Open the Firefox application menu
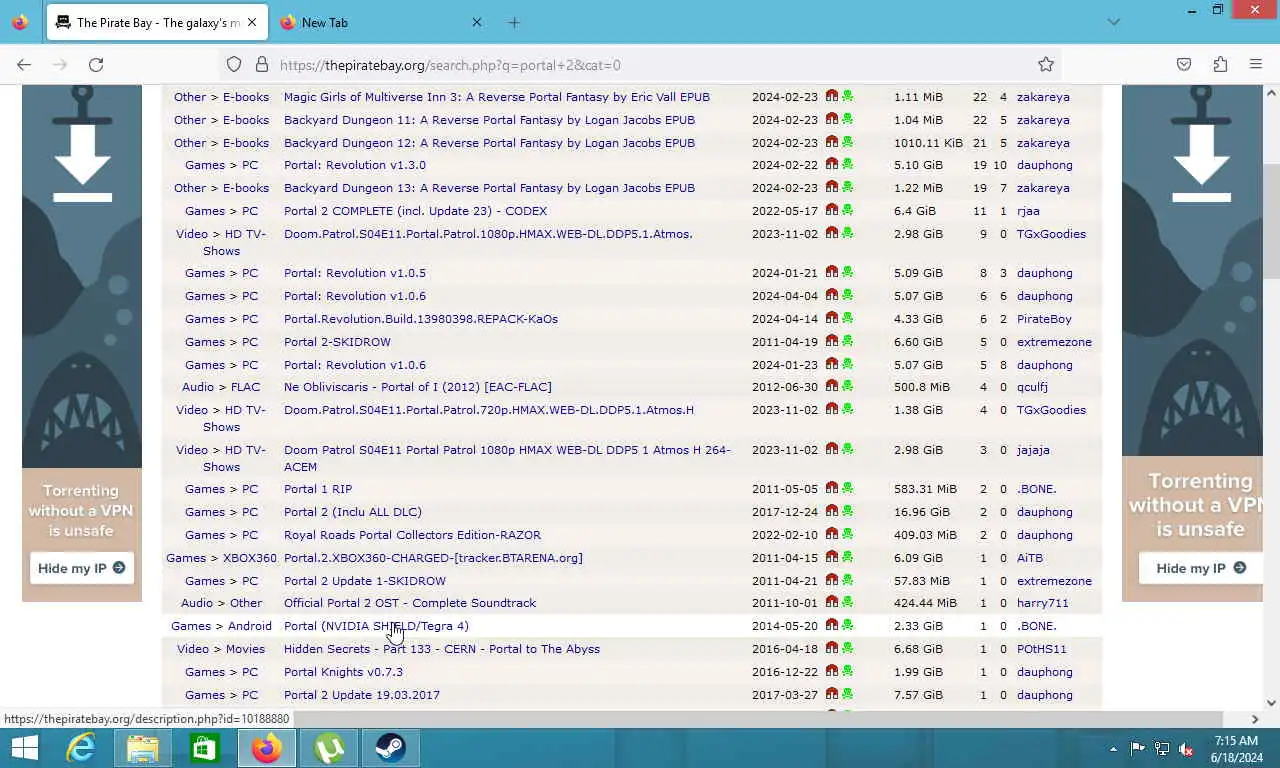Screen dimensions: 1280x768 (1256, 64)
